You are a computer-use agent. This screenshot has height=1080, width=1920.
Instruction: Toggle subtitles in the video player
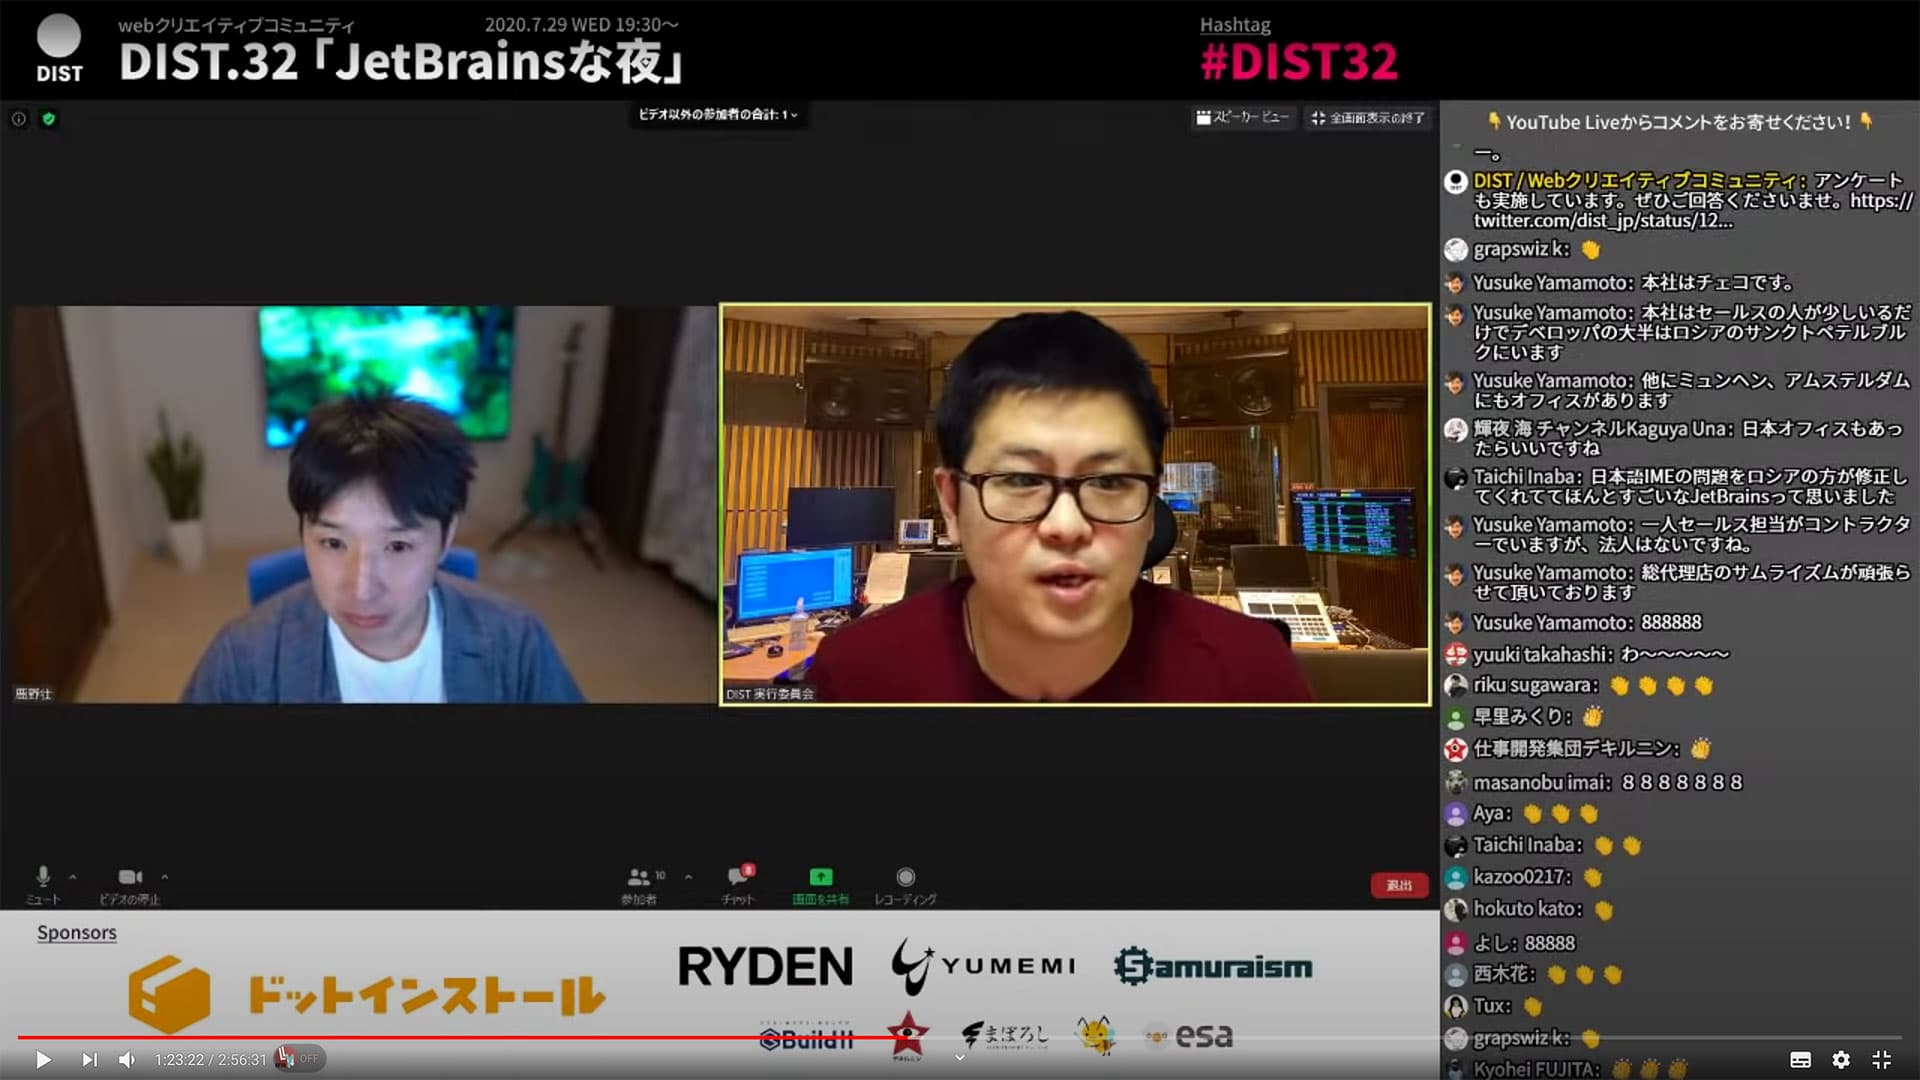click(x=1799, y=1058)
